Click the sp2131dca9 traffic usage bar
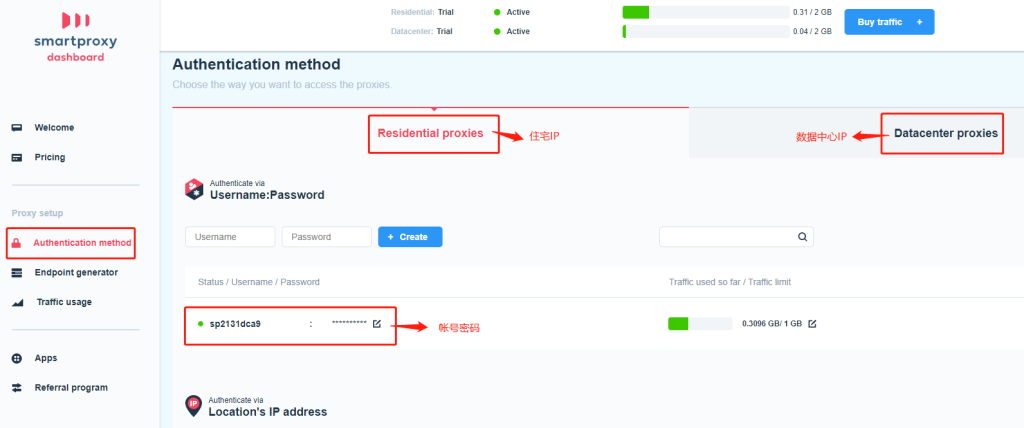This screenshot has width=1024, height=428. [x=700, y=323]
